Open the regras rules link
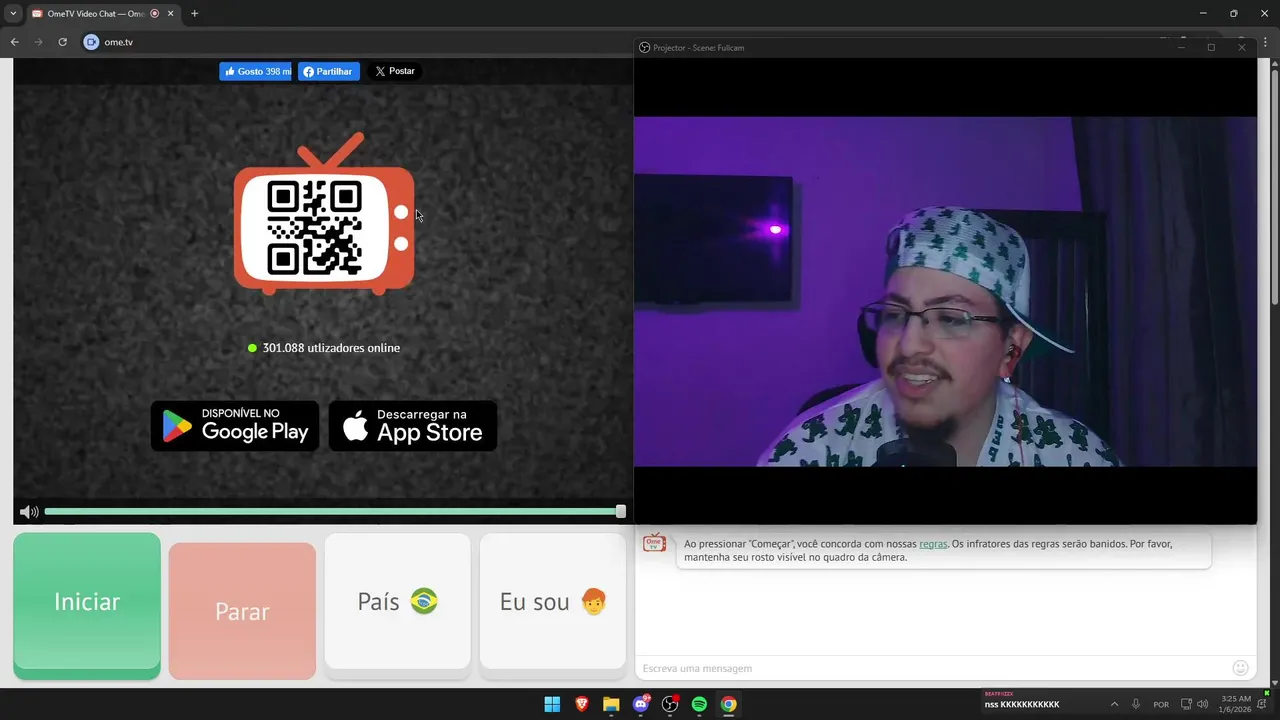Screen dimensions: 1280x720 pos(933,544)
